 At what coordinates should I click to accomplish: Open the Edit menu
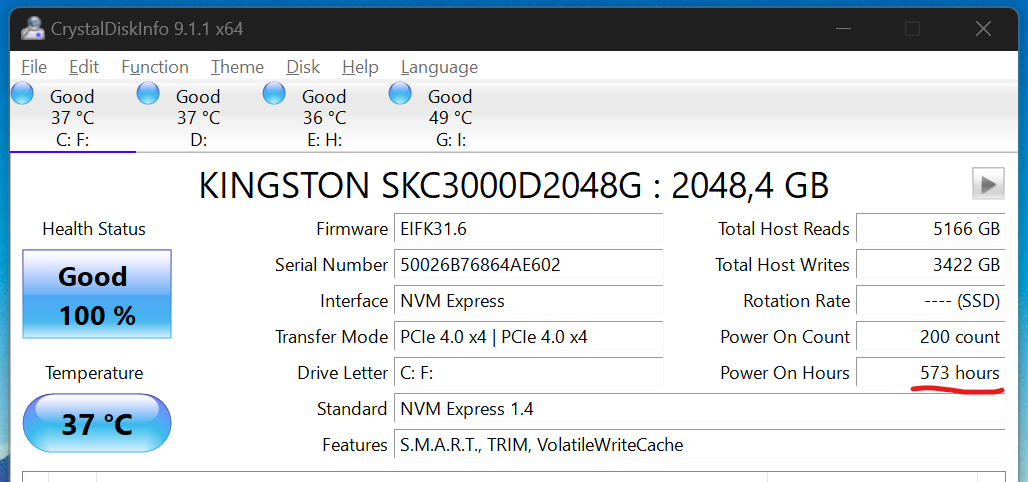[84, 67]
